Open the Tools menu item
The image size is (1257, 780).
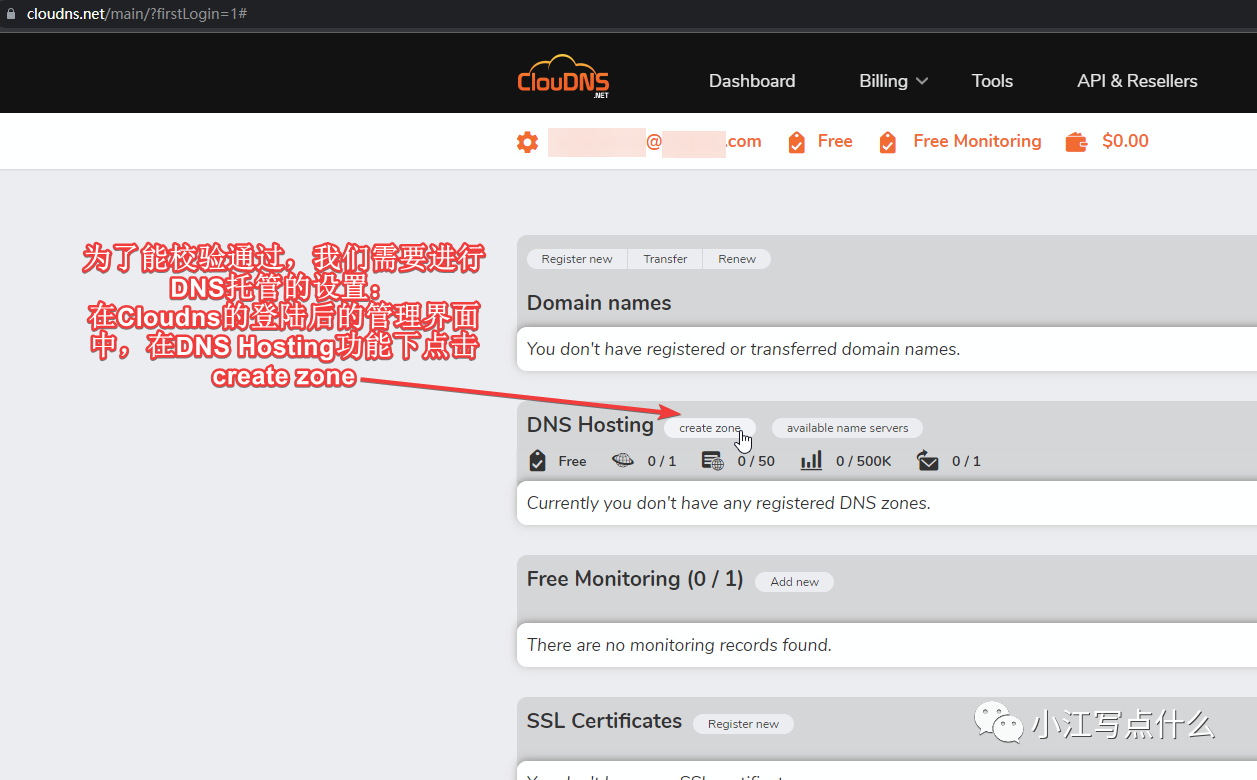992,81
